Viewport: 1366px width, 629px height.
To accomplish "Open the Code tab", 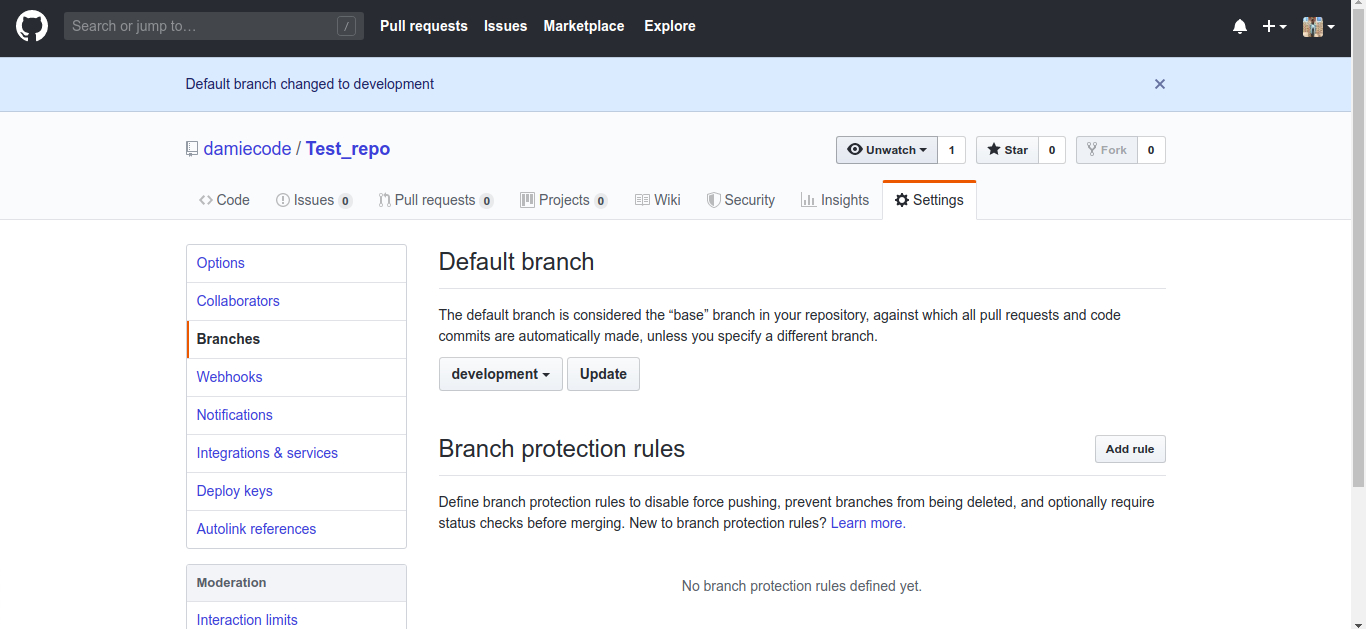I will (224, 200).
